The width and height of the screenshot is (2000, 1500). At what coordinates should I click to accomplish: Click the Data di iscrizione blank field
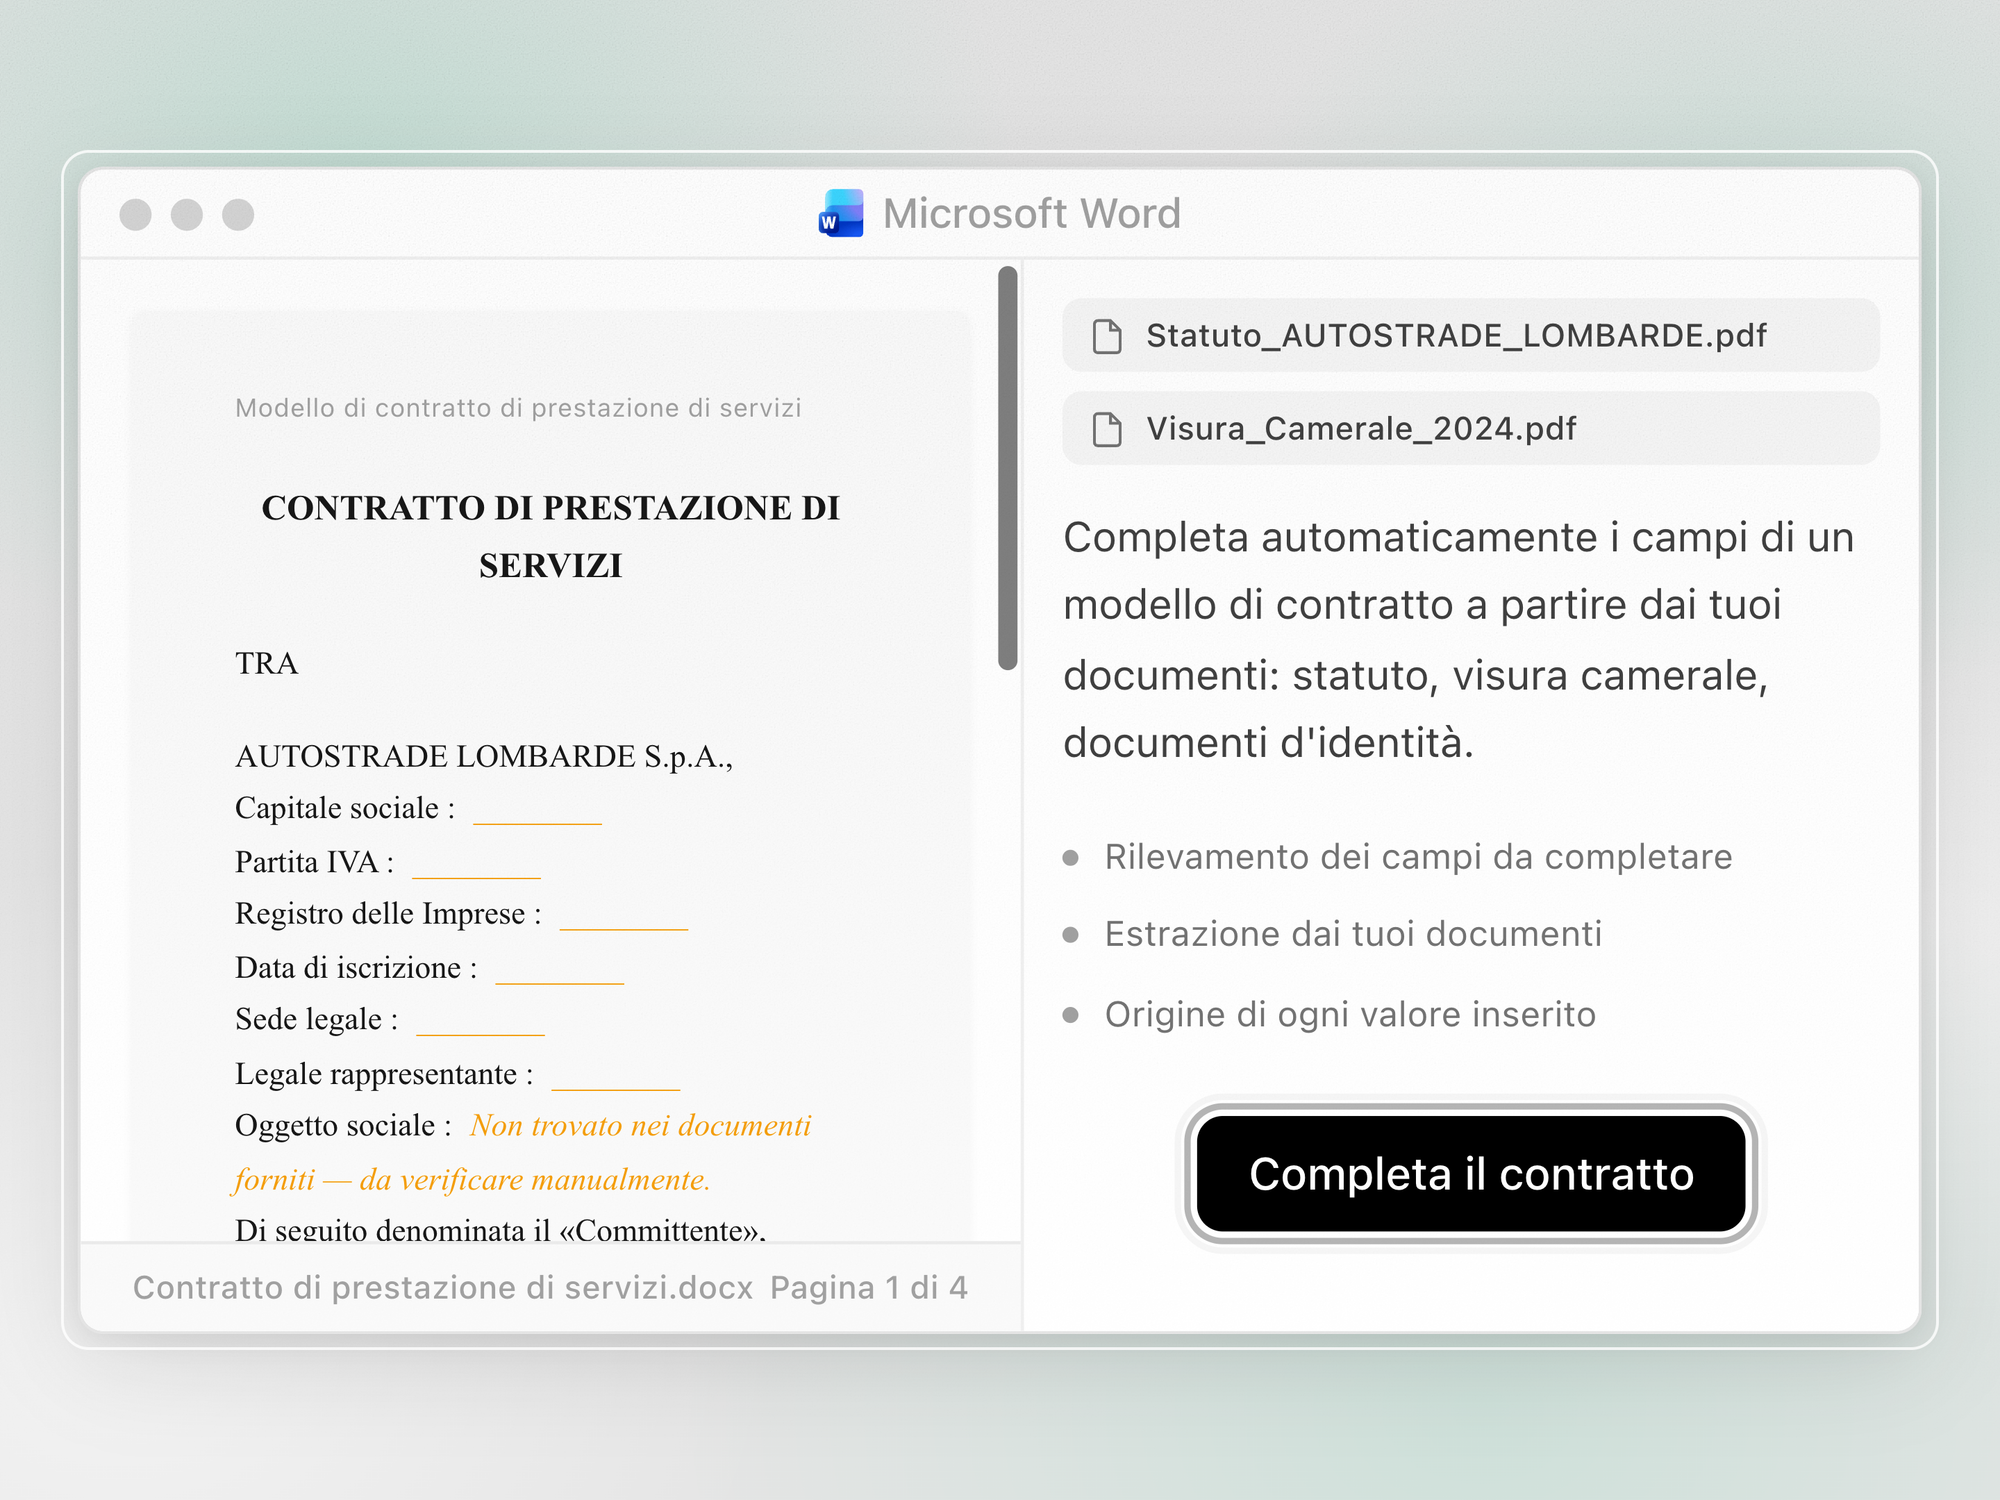coord(560,970)
